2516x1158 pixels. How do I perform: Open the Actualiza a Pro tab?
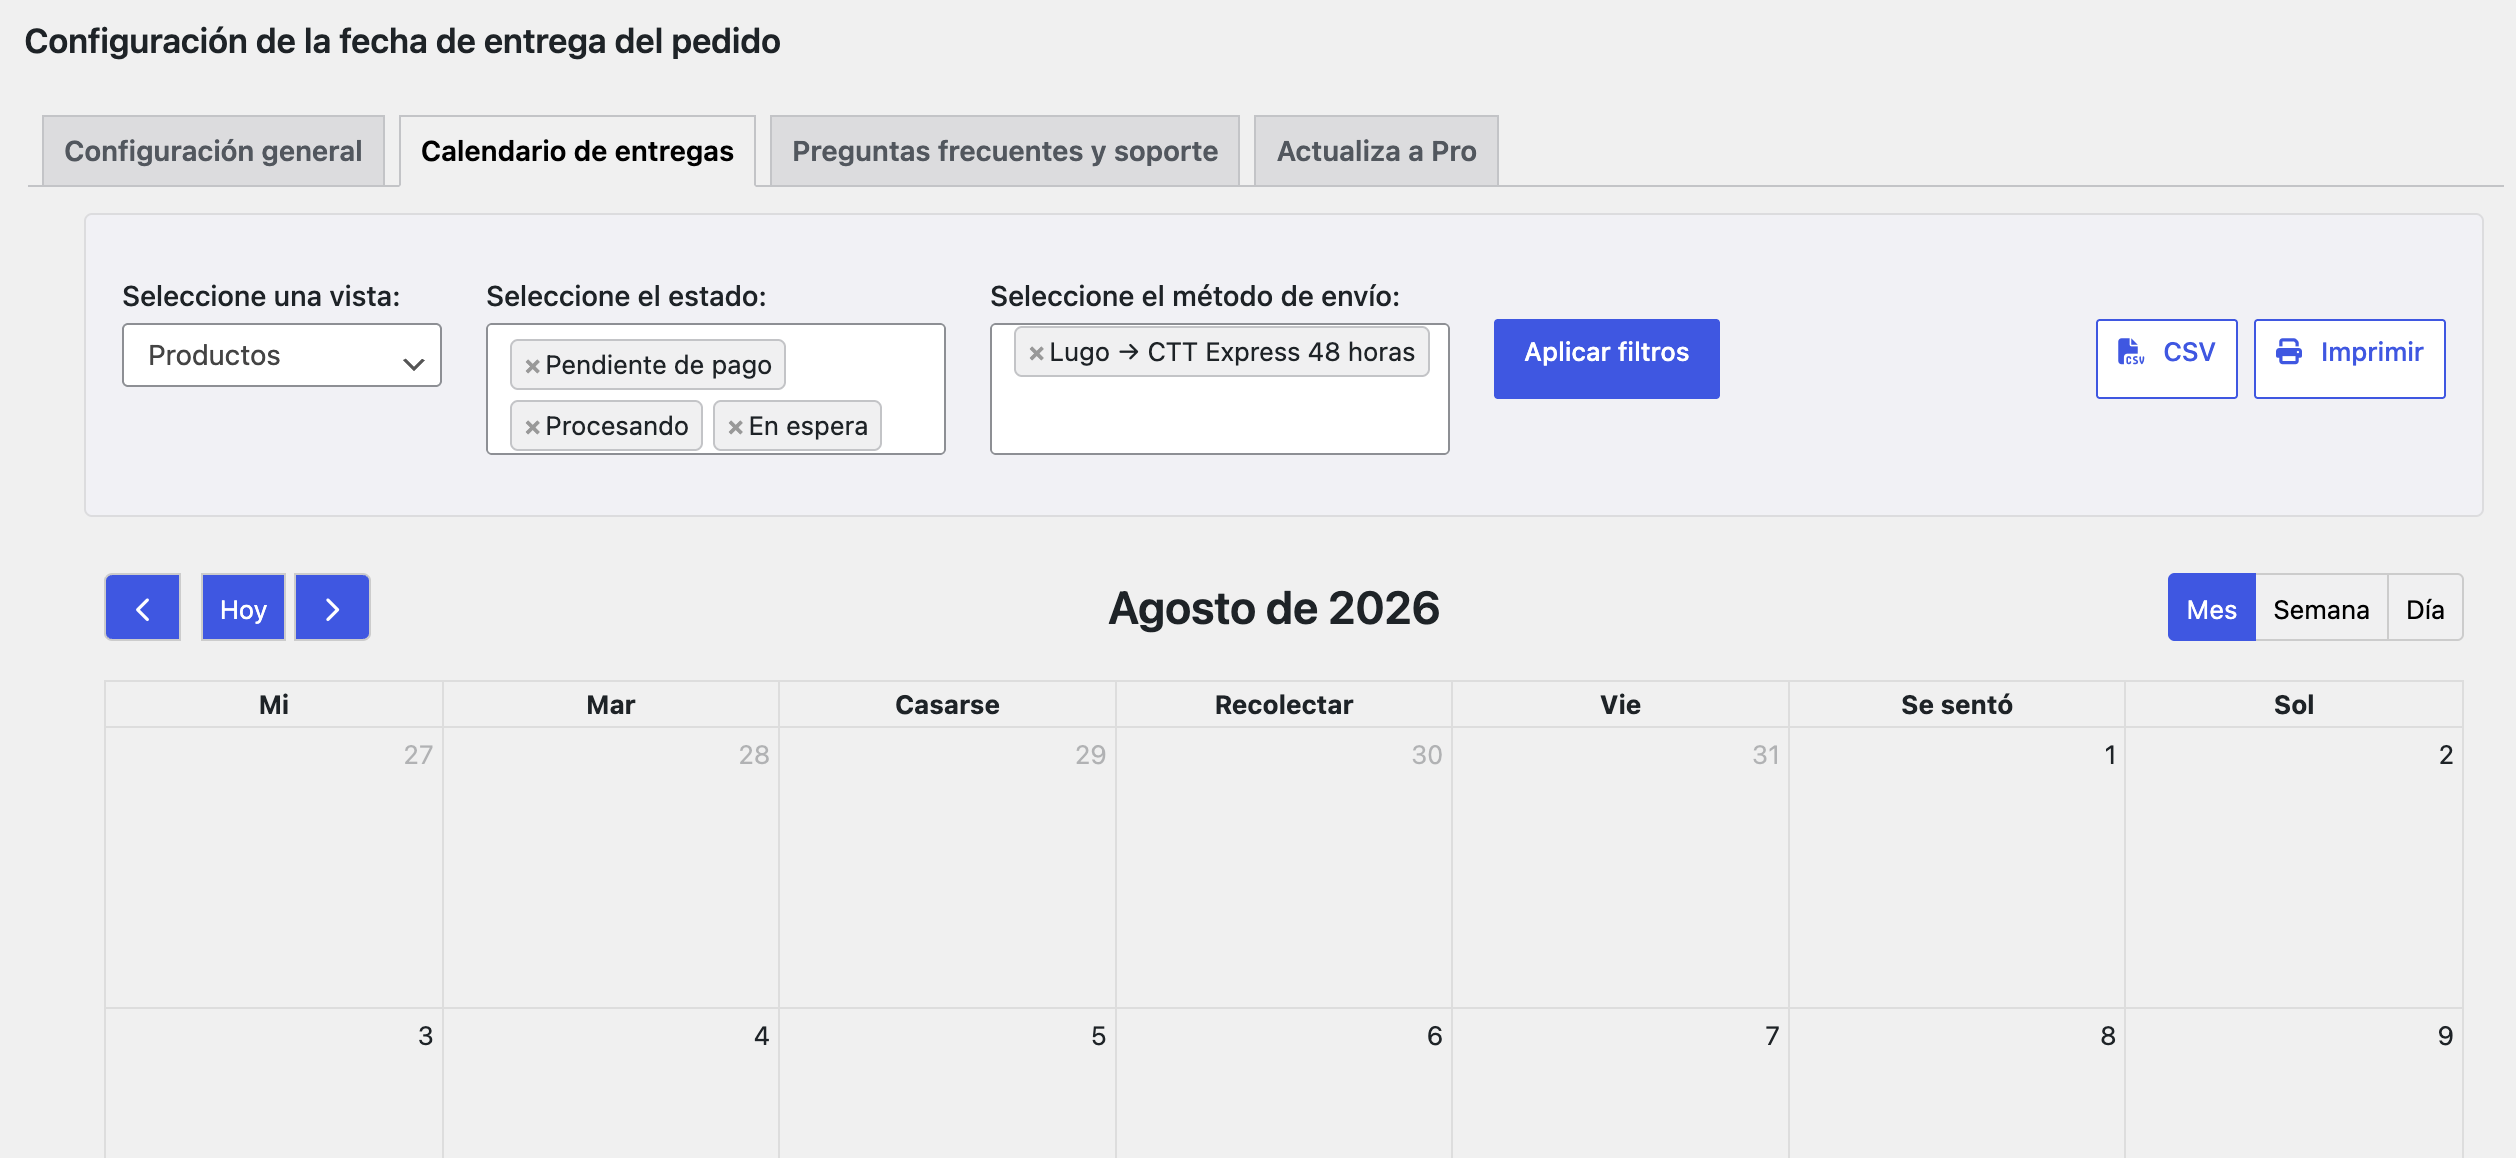pyautogui.click(x=1376, y=151)
